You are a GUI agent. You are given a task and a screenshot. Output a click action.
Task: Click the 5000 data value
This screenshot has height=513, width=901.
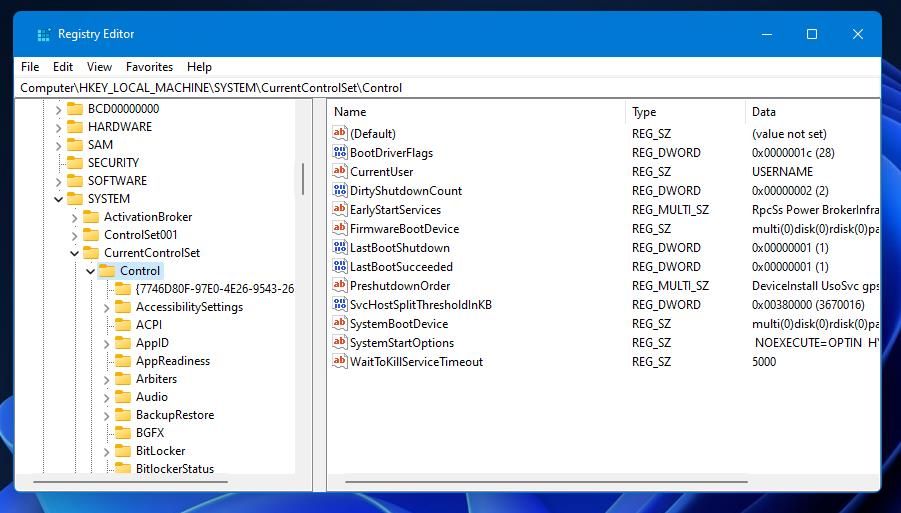[x=764, y=361]
